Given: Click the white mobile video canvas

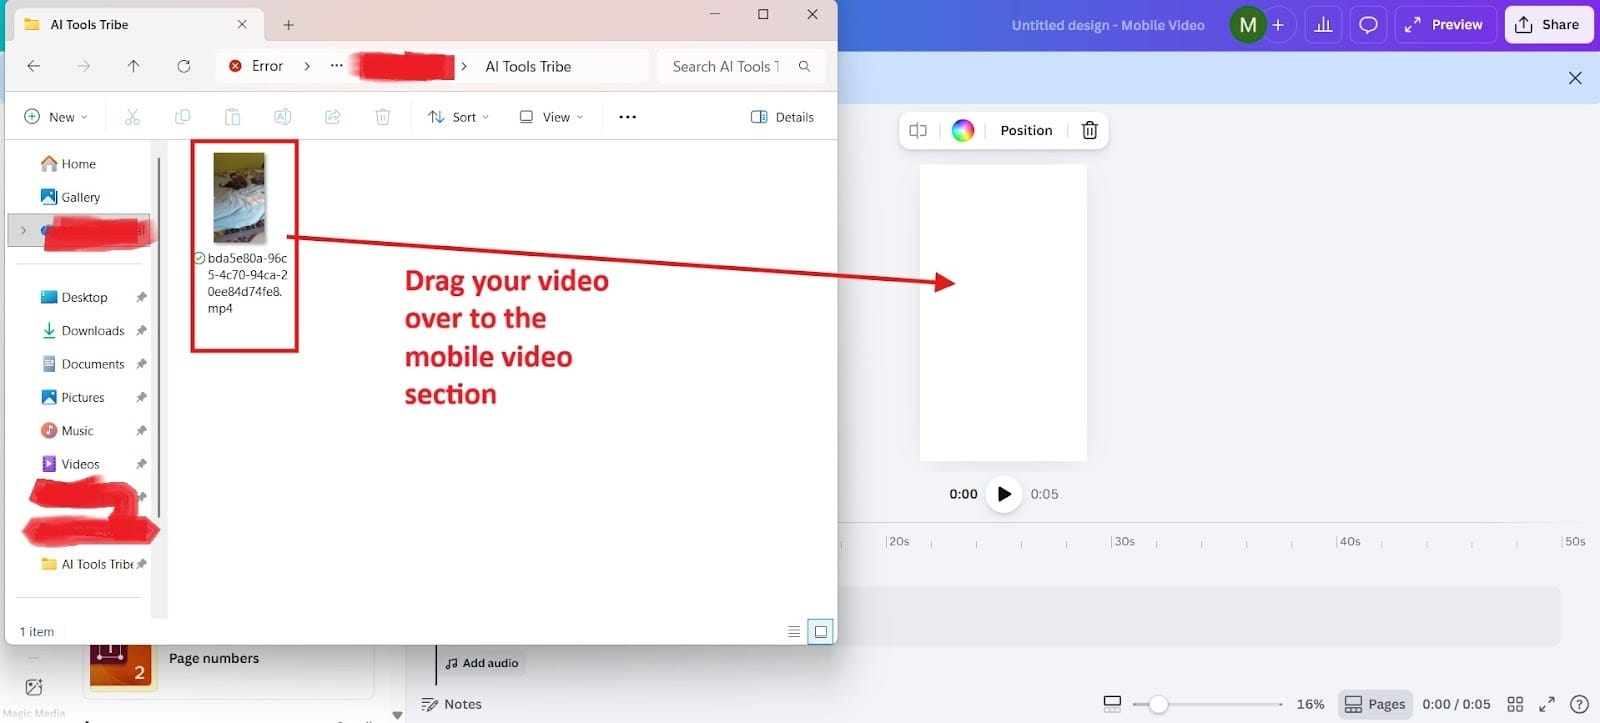Looking at the screenshot, I should click(x=1003, y=312).
